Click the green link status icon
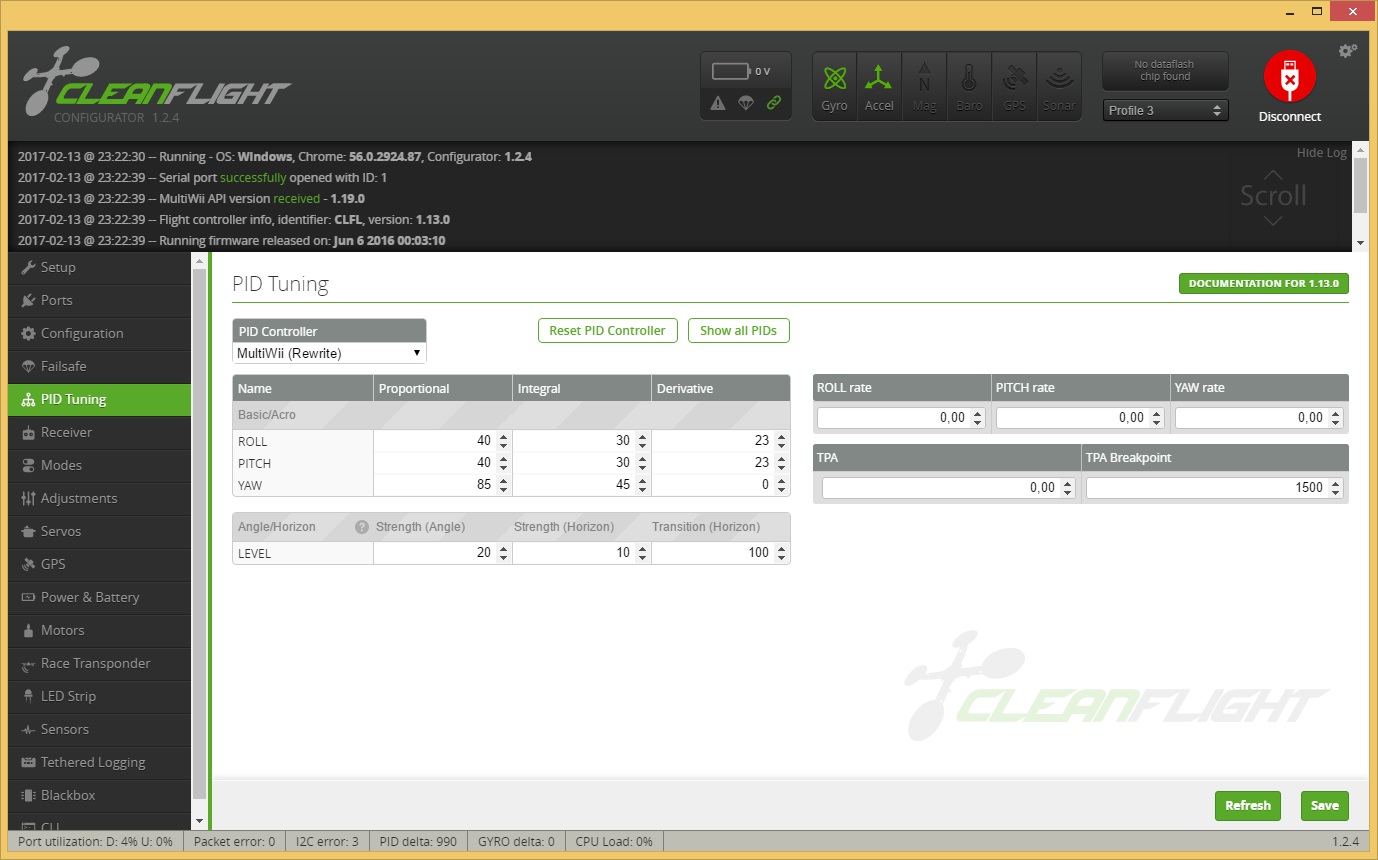 (x=773, y=103)
